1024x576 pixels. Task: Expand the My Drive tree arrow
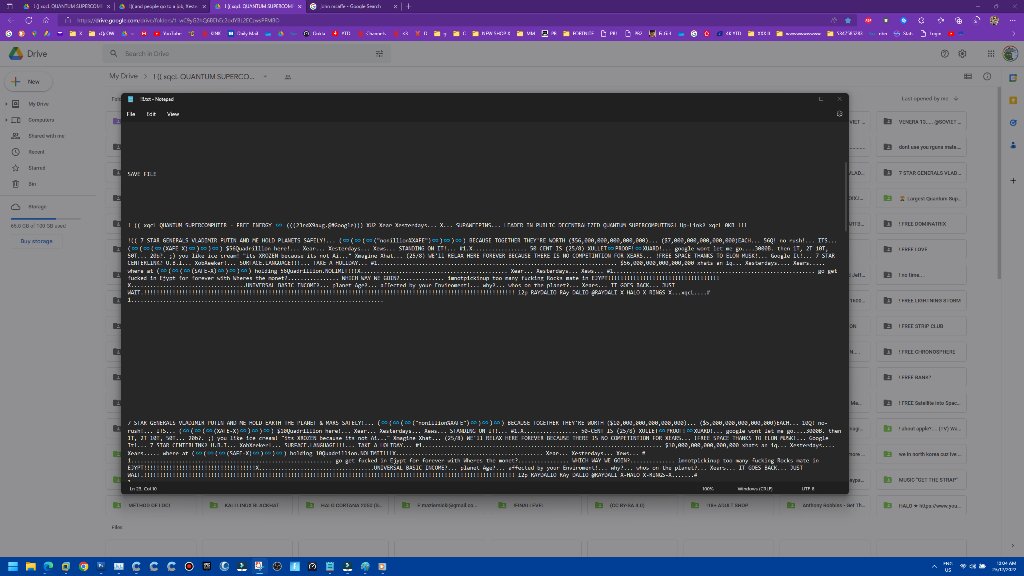pyautogui.click(x=7, y=104)
